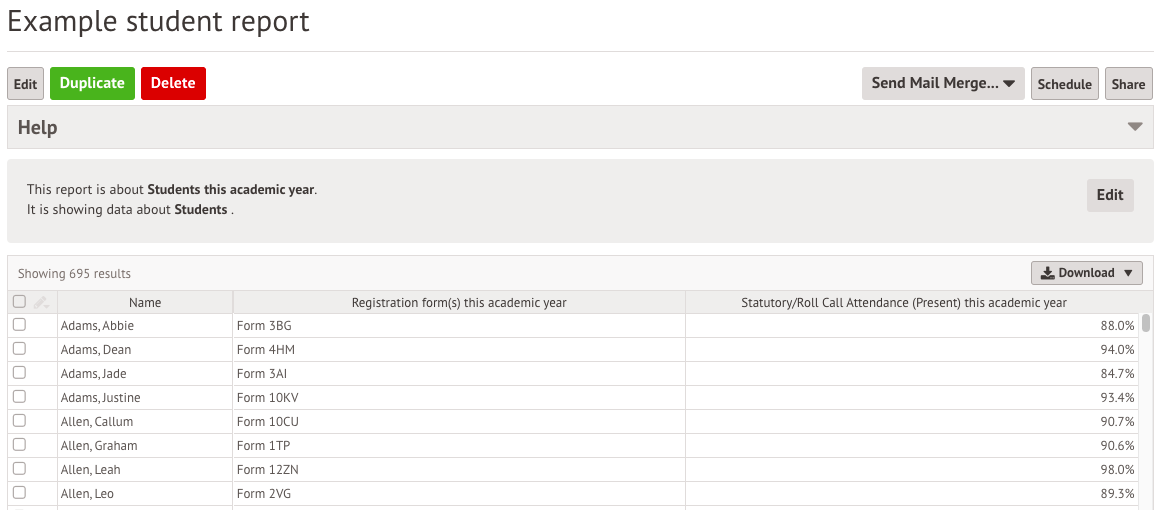Click the Statutory/Roll Call Attendance column header
The width and height of the screenshot is (1158, 510).
(x=904, y=303)
